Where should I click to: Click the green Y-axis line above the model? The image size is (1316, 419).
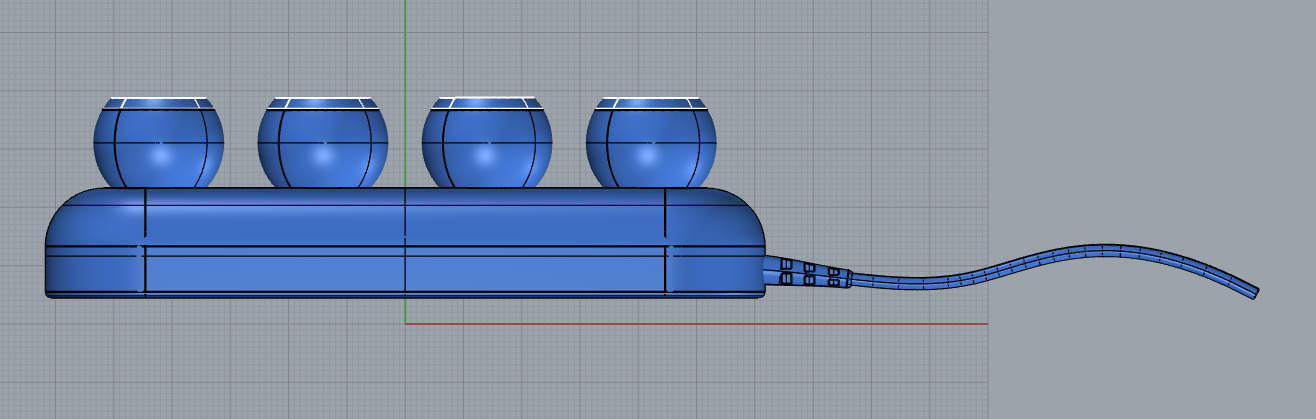(405, 50)
